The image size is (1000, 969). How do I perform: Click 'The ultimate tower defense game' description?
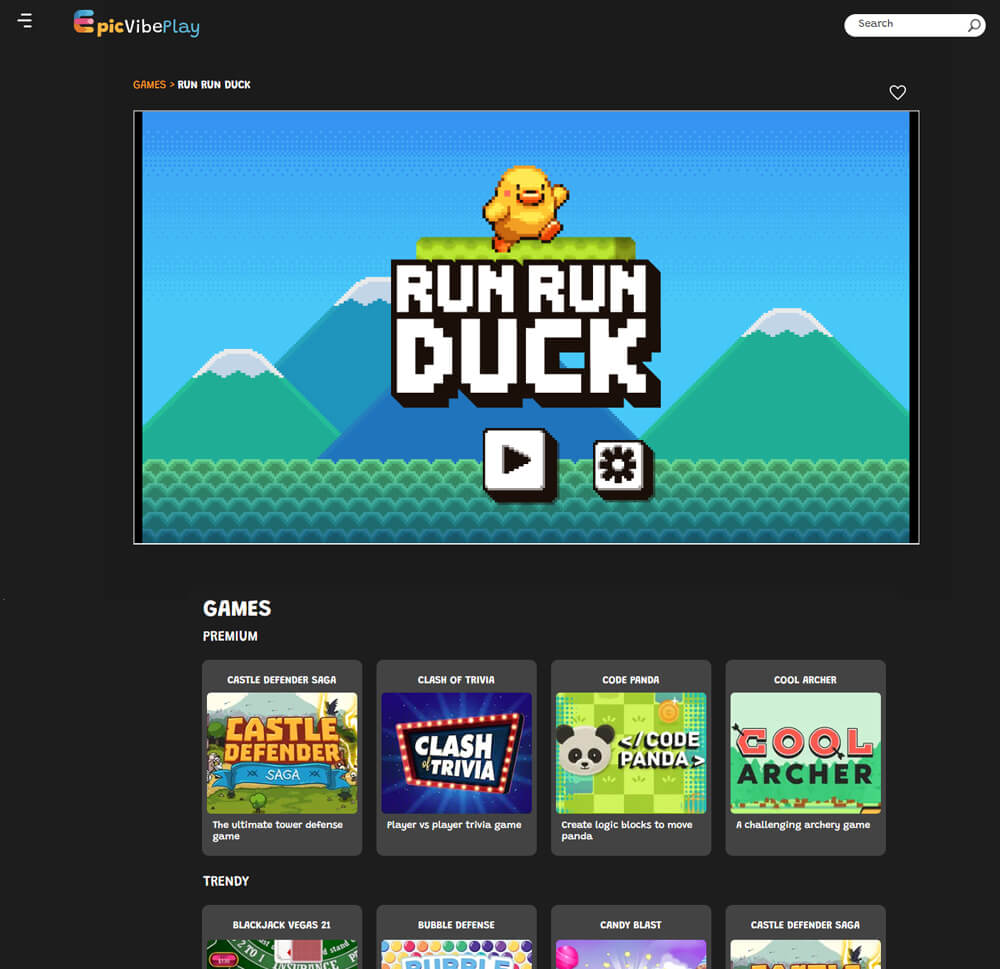(x=277, y=830)
